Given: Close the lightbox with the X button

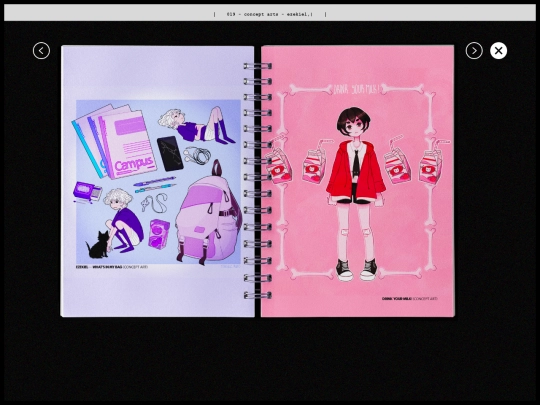Looking at the screenshot, I should tap(498, 51).
